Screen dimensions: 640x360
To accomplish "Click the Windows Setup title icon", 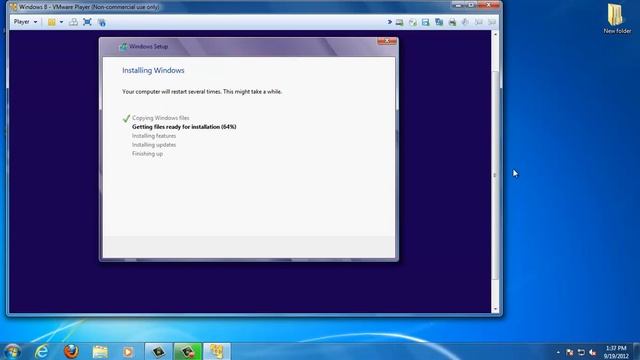I will 122,47.
